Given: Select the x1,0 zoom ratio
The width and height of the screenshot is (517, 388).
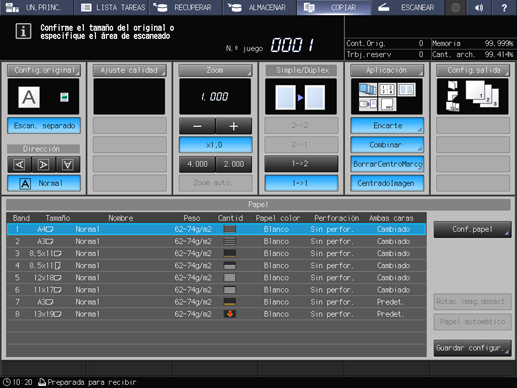Looking at the screenshot, I should (215, 145).
